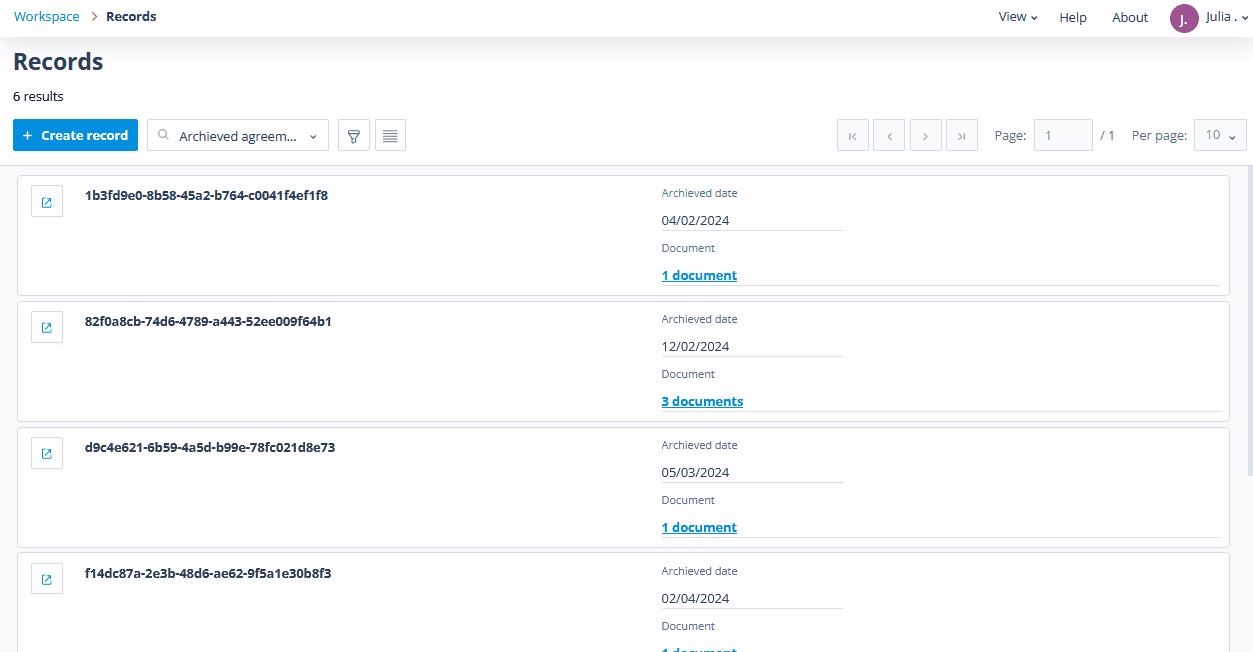Image resolution: width=1253 pixels, height=652 pixels.
Task: Click the list density view icon
Action: point(390,136)
